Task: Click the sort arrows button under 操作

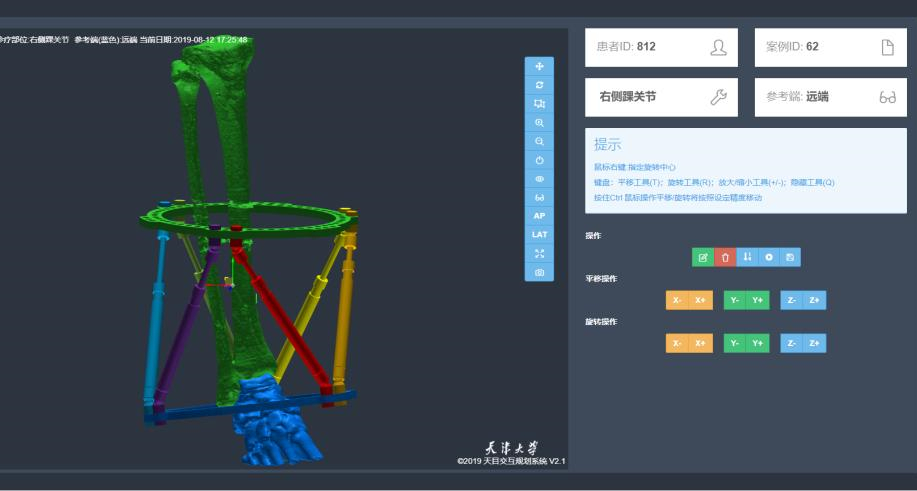Action: pos(747,257)
